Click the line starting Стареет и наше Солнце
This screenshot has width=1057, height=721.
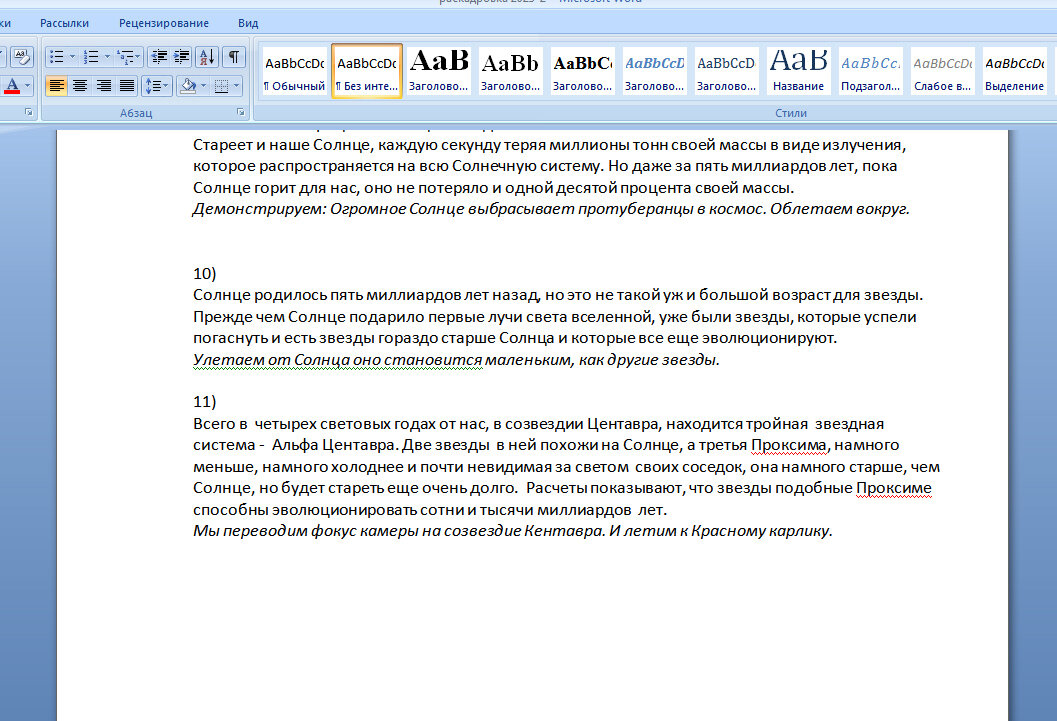549,145
